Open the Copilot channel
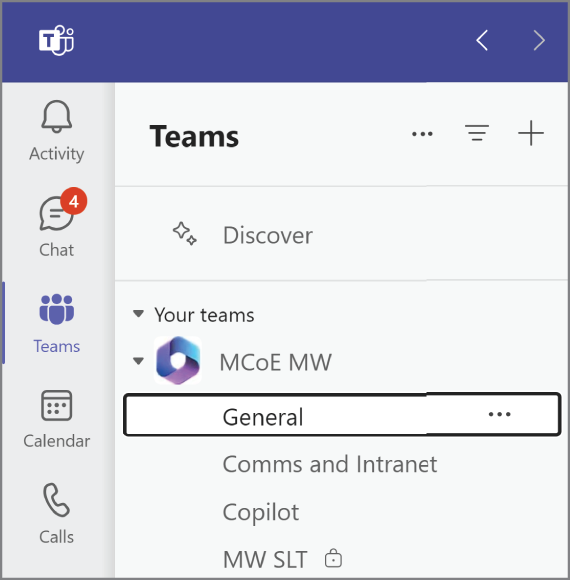 click(261, 512)
